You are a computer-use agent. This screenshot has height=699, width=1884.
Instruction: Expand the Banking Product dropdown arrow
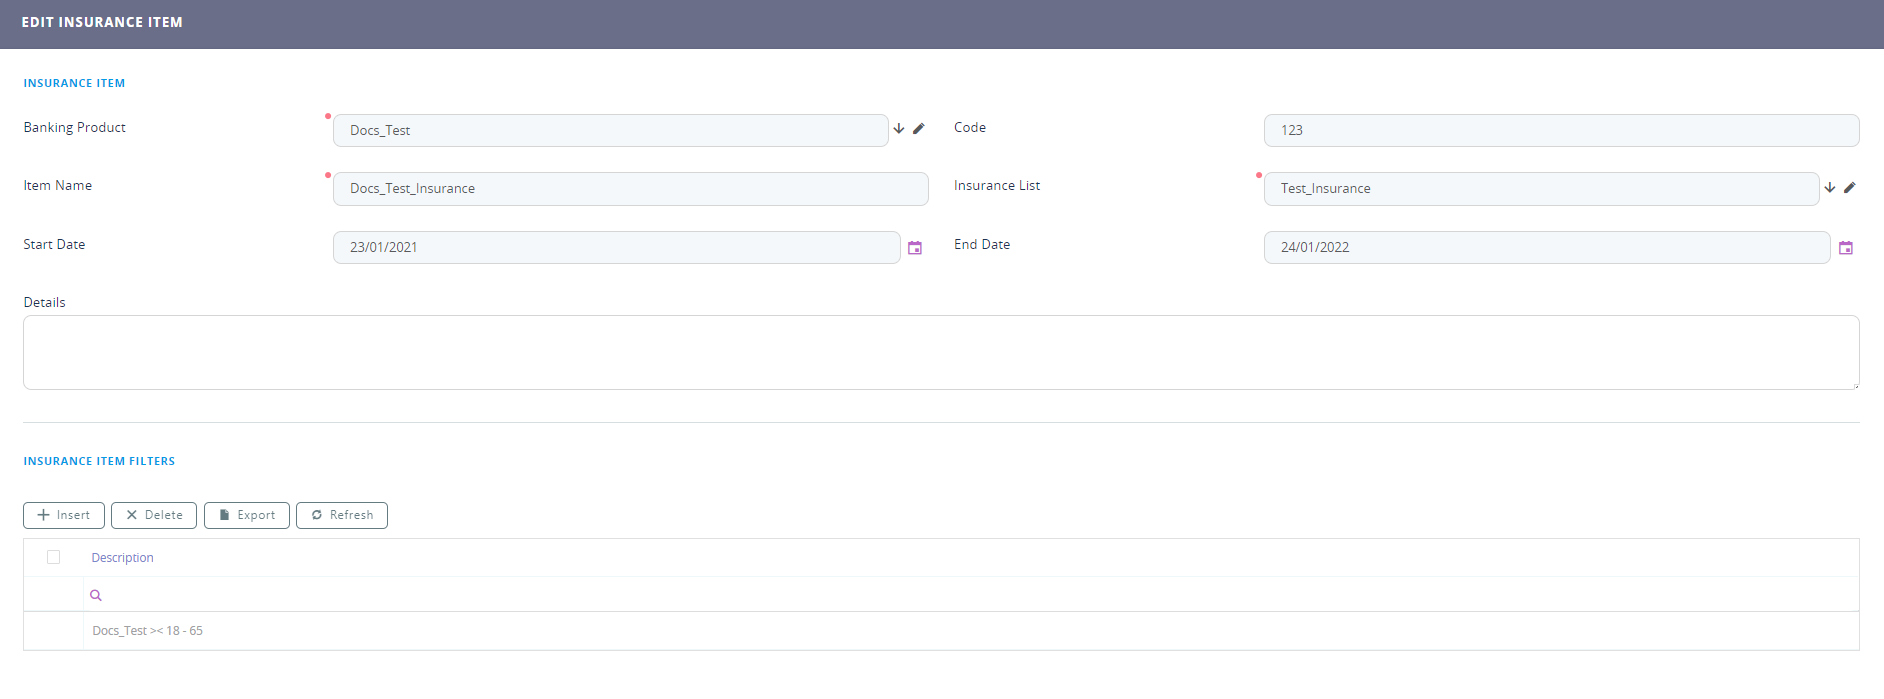[x=899, y=129]
